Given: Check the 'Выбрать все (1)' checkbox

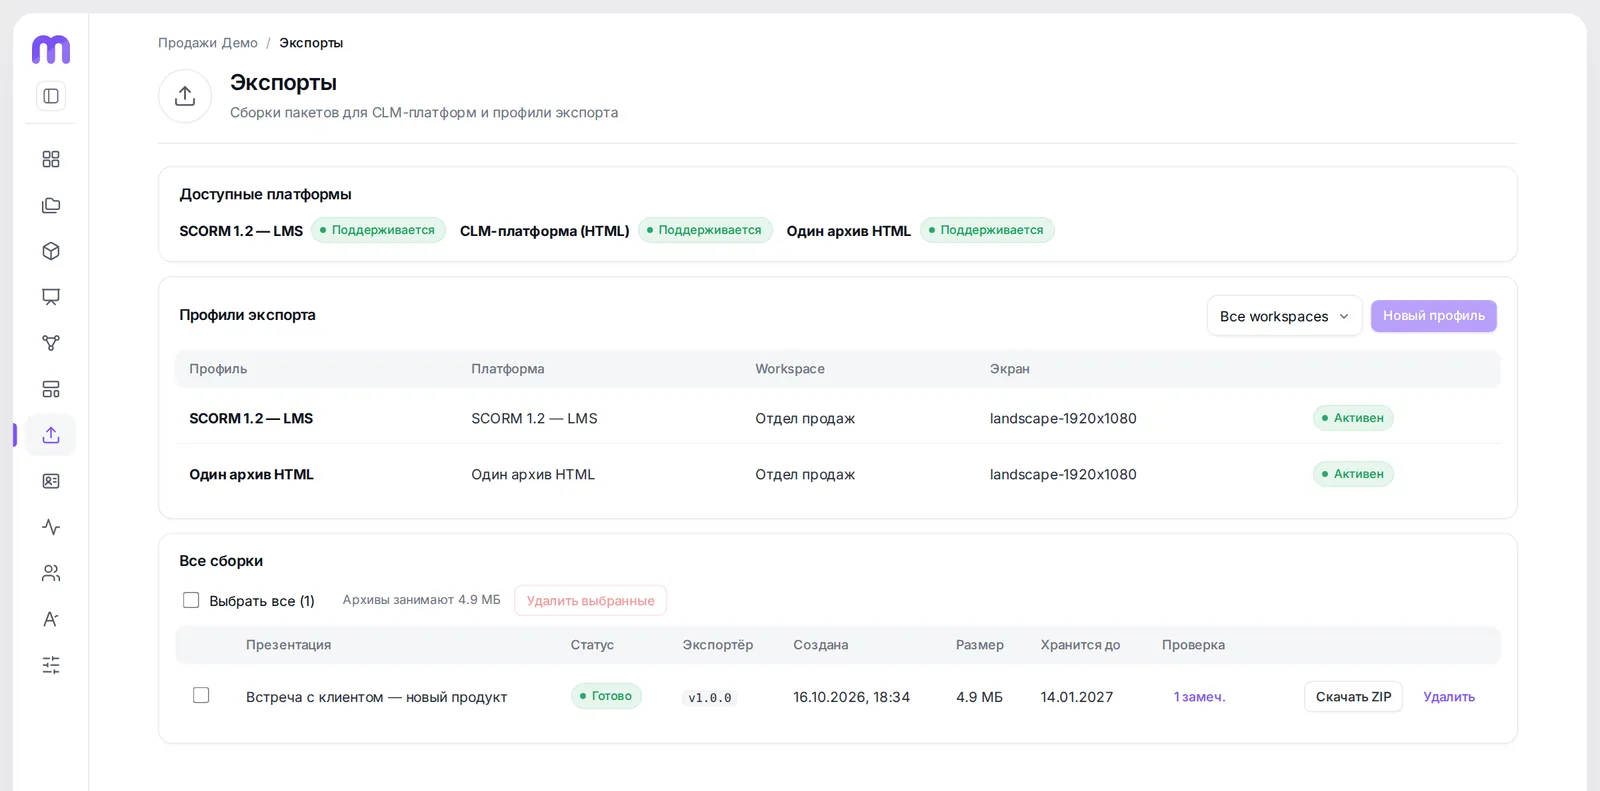Looking at the screenshot, I should [191, 600].
